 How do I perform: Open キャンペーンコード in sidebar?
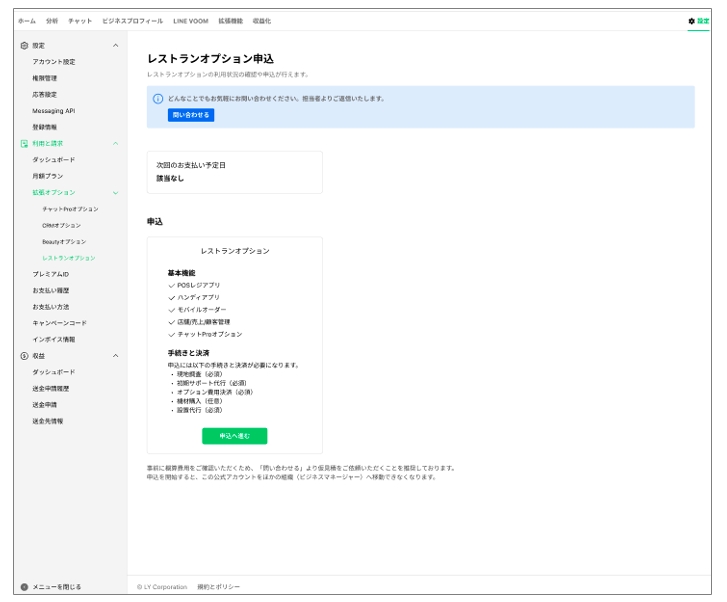pyautogui.click(x=59, y=323)
